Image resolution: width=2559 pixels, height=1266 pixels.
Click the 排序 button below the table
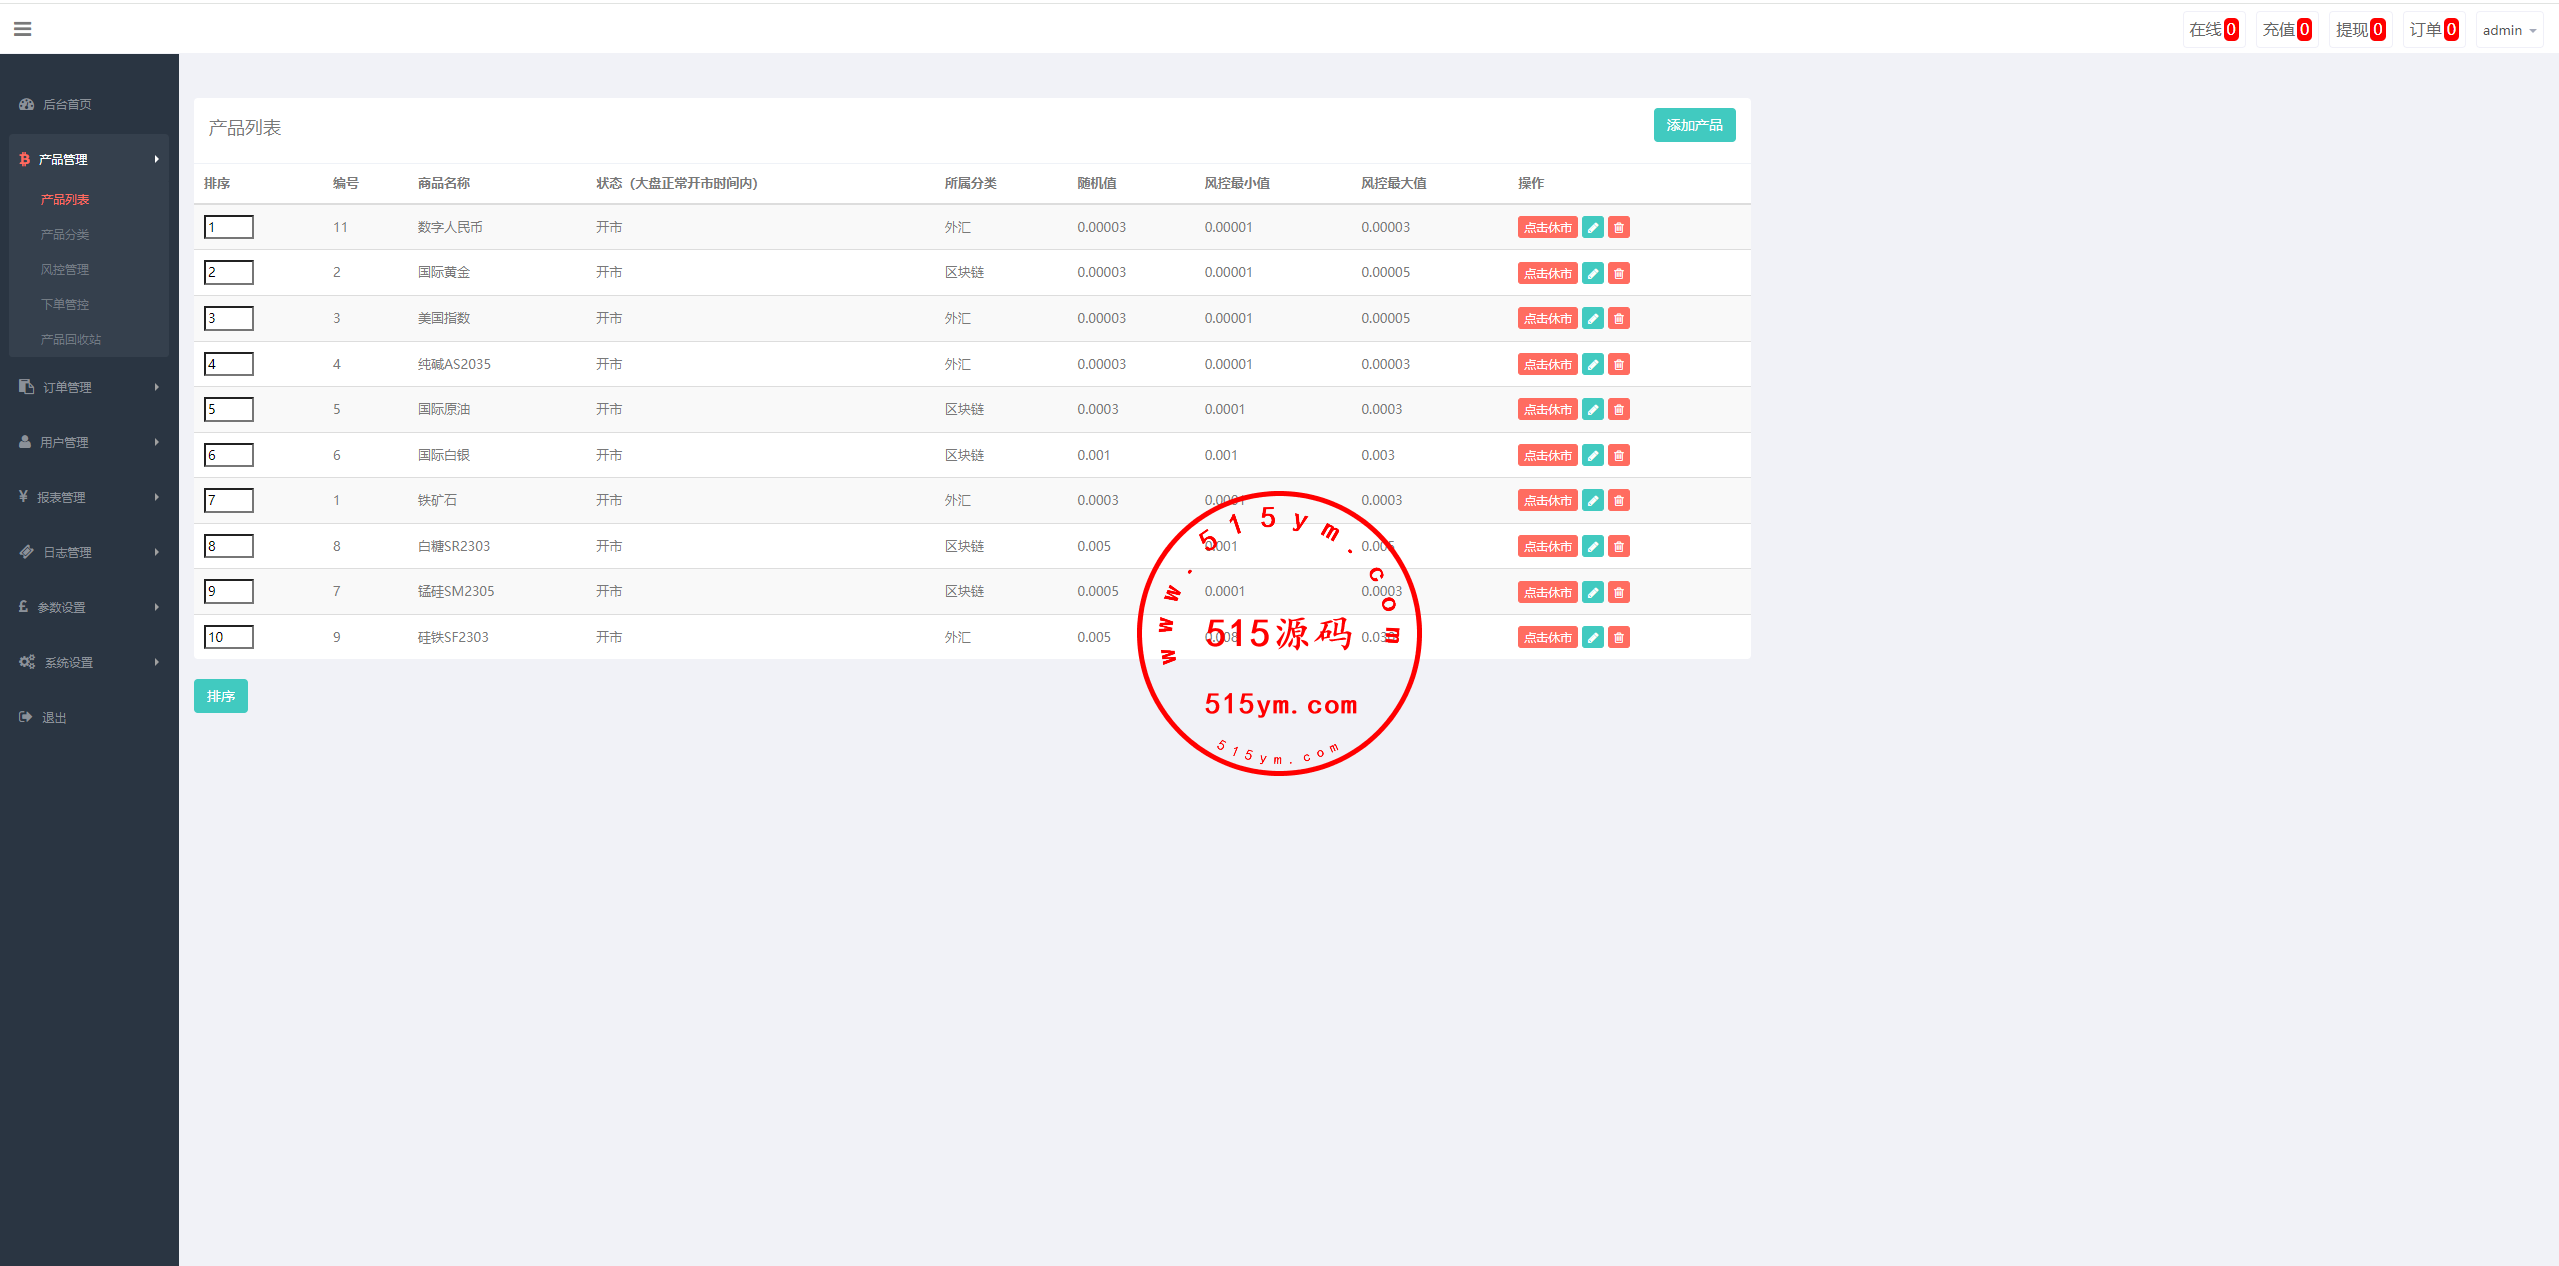(x=221, y=697)
